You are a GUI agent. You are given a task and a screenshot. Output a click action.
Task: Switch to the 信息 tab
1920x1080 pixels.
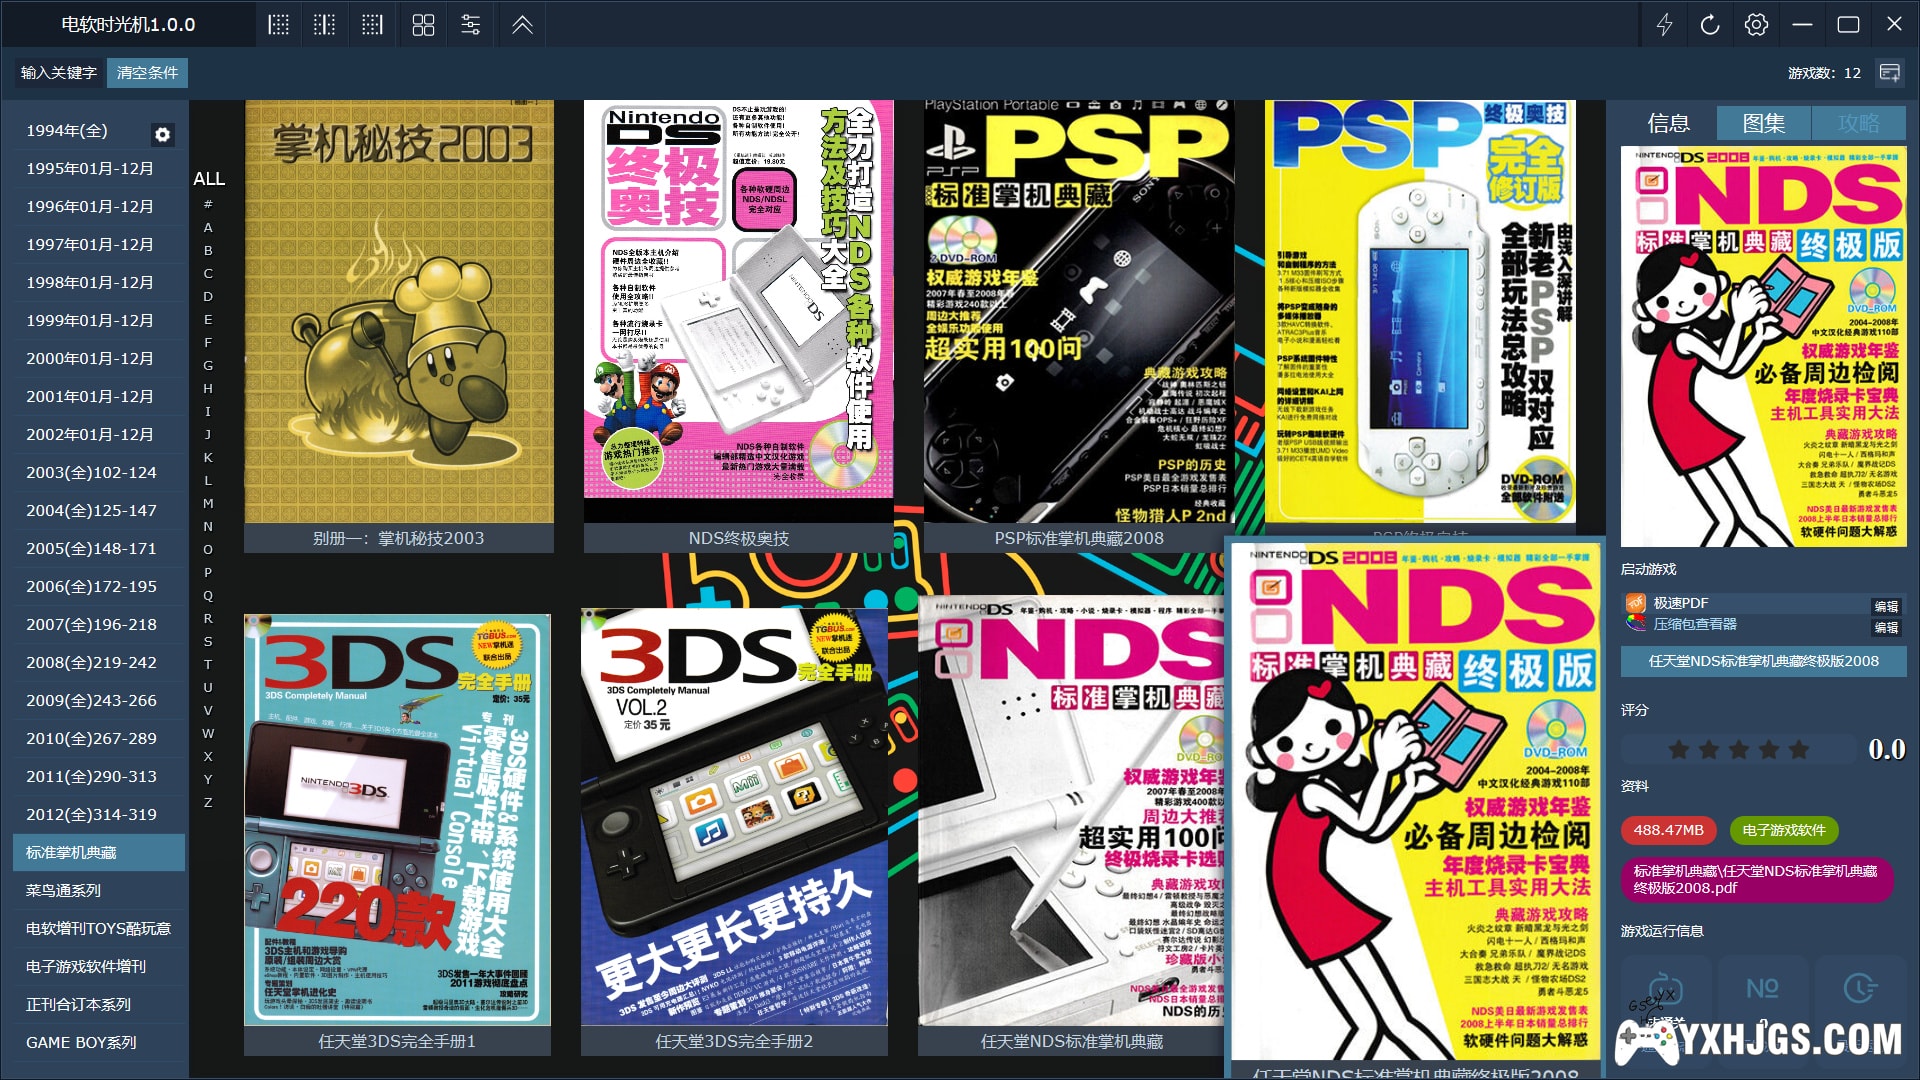pos(1668,123)
